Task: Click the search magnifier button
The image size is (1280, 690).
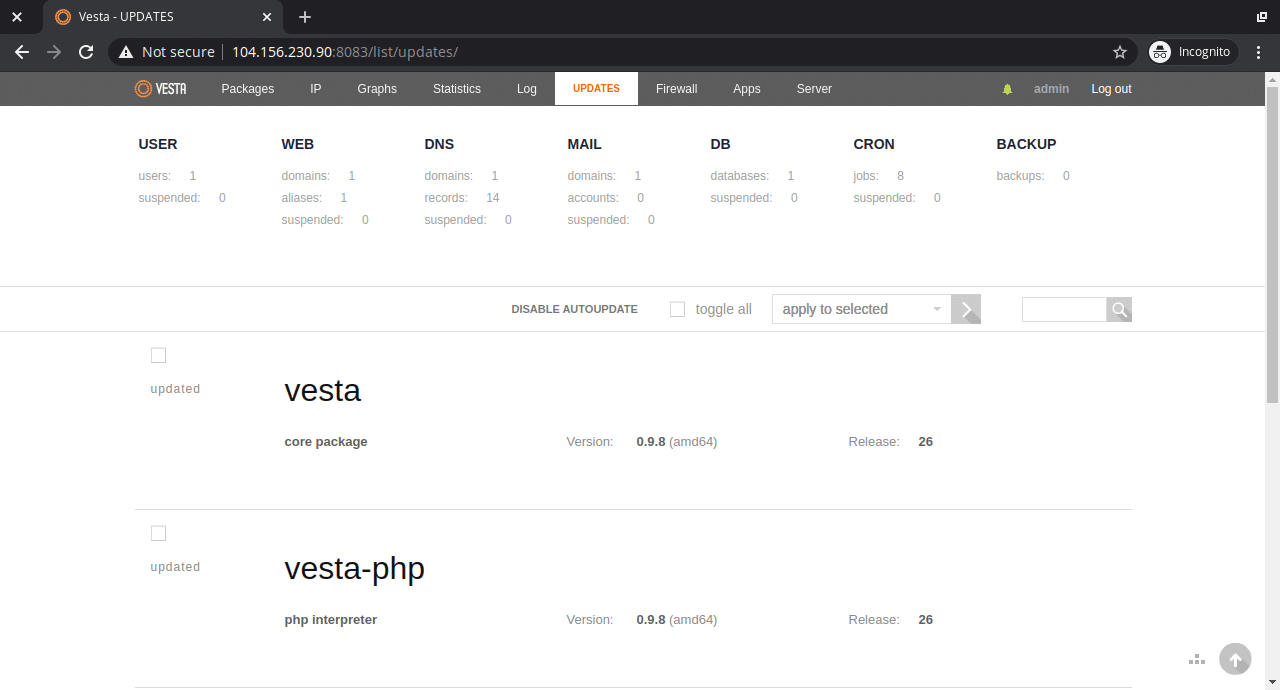Action: tap(1119, 310)
